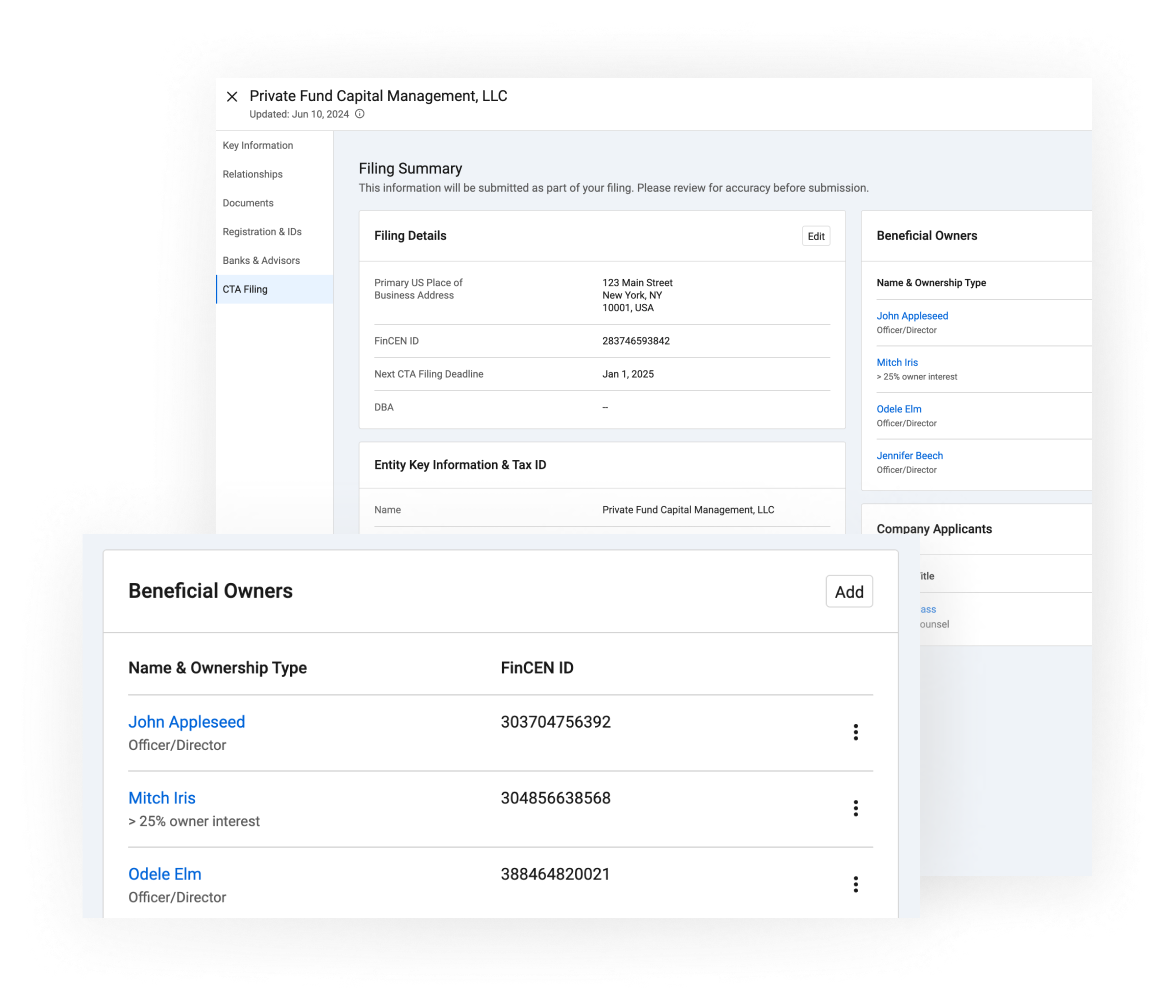Click the info icon beside the updated date
Viewport: 1170px width, 998px height.
(x=359, y=114)
